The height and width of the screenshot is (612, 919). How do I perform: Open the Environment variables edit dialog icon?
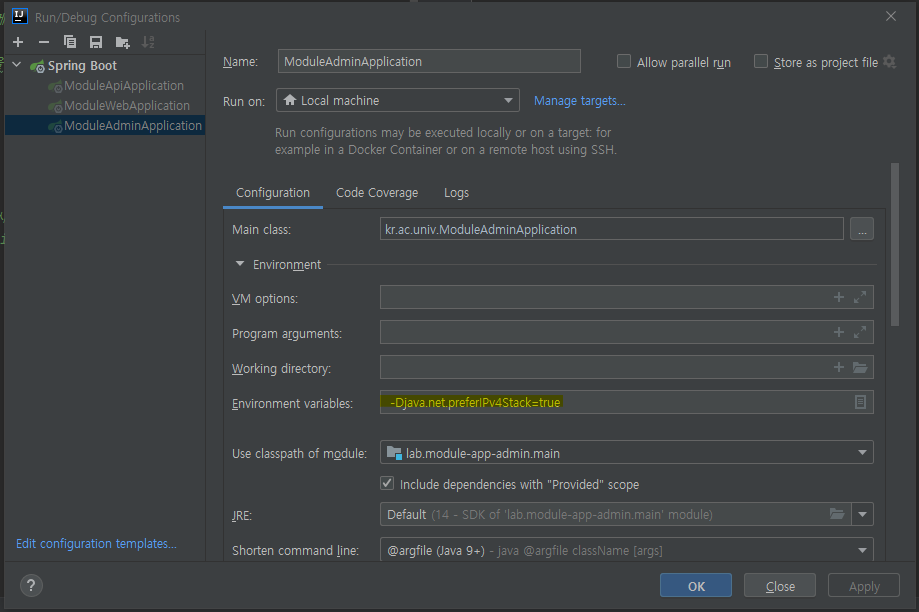[860, 402]
